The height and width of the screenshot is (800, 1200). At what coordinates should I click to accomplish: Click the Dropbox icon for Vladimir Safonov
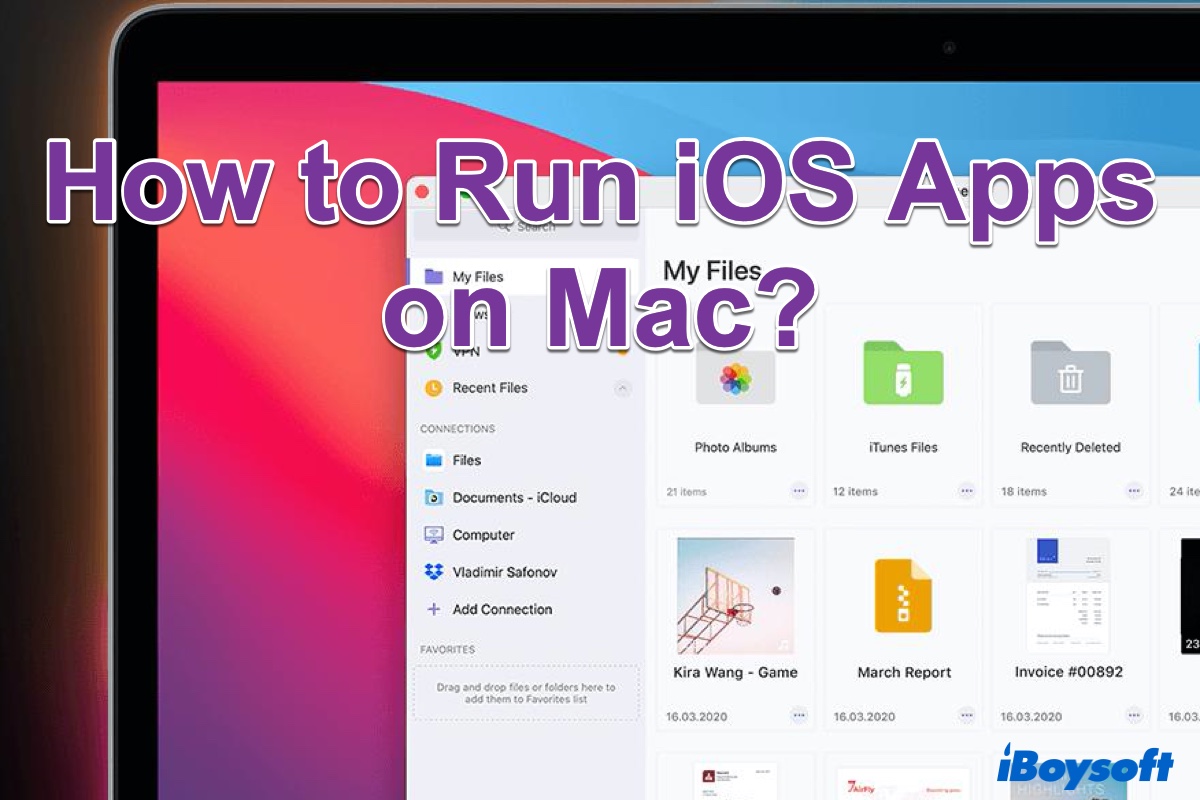click(x=433, y=572)
